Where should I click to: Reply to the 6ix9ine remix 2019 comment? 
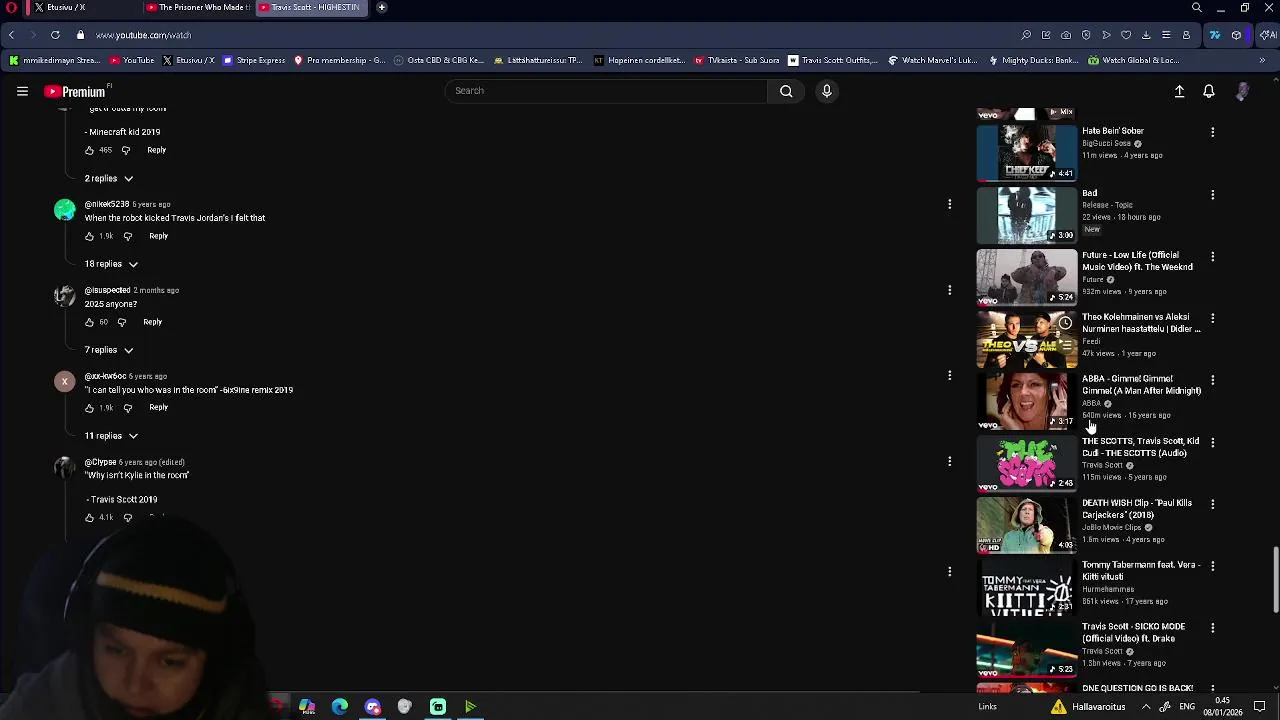tap(159, 408)
